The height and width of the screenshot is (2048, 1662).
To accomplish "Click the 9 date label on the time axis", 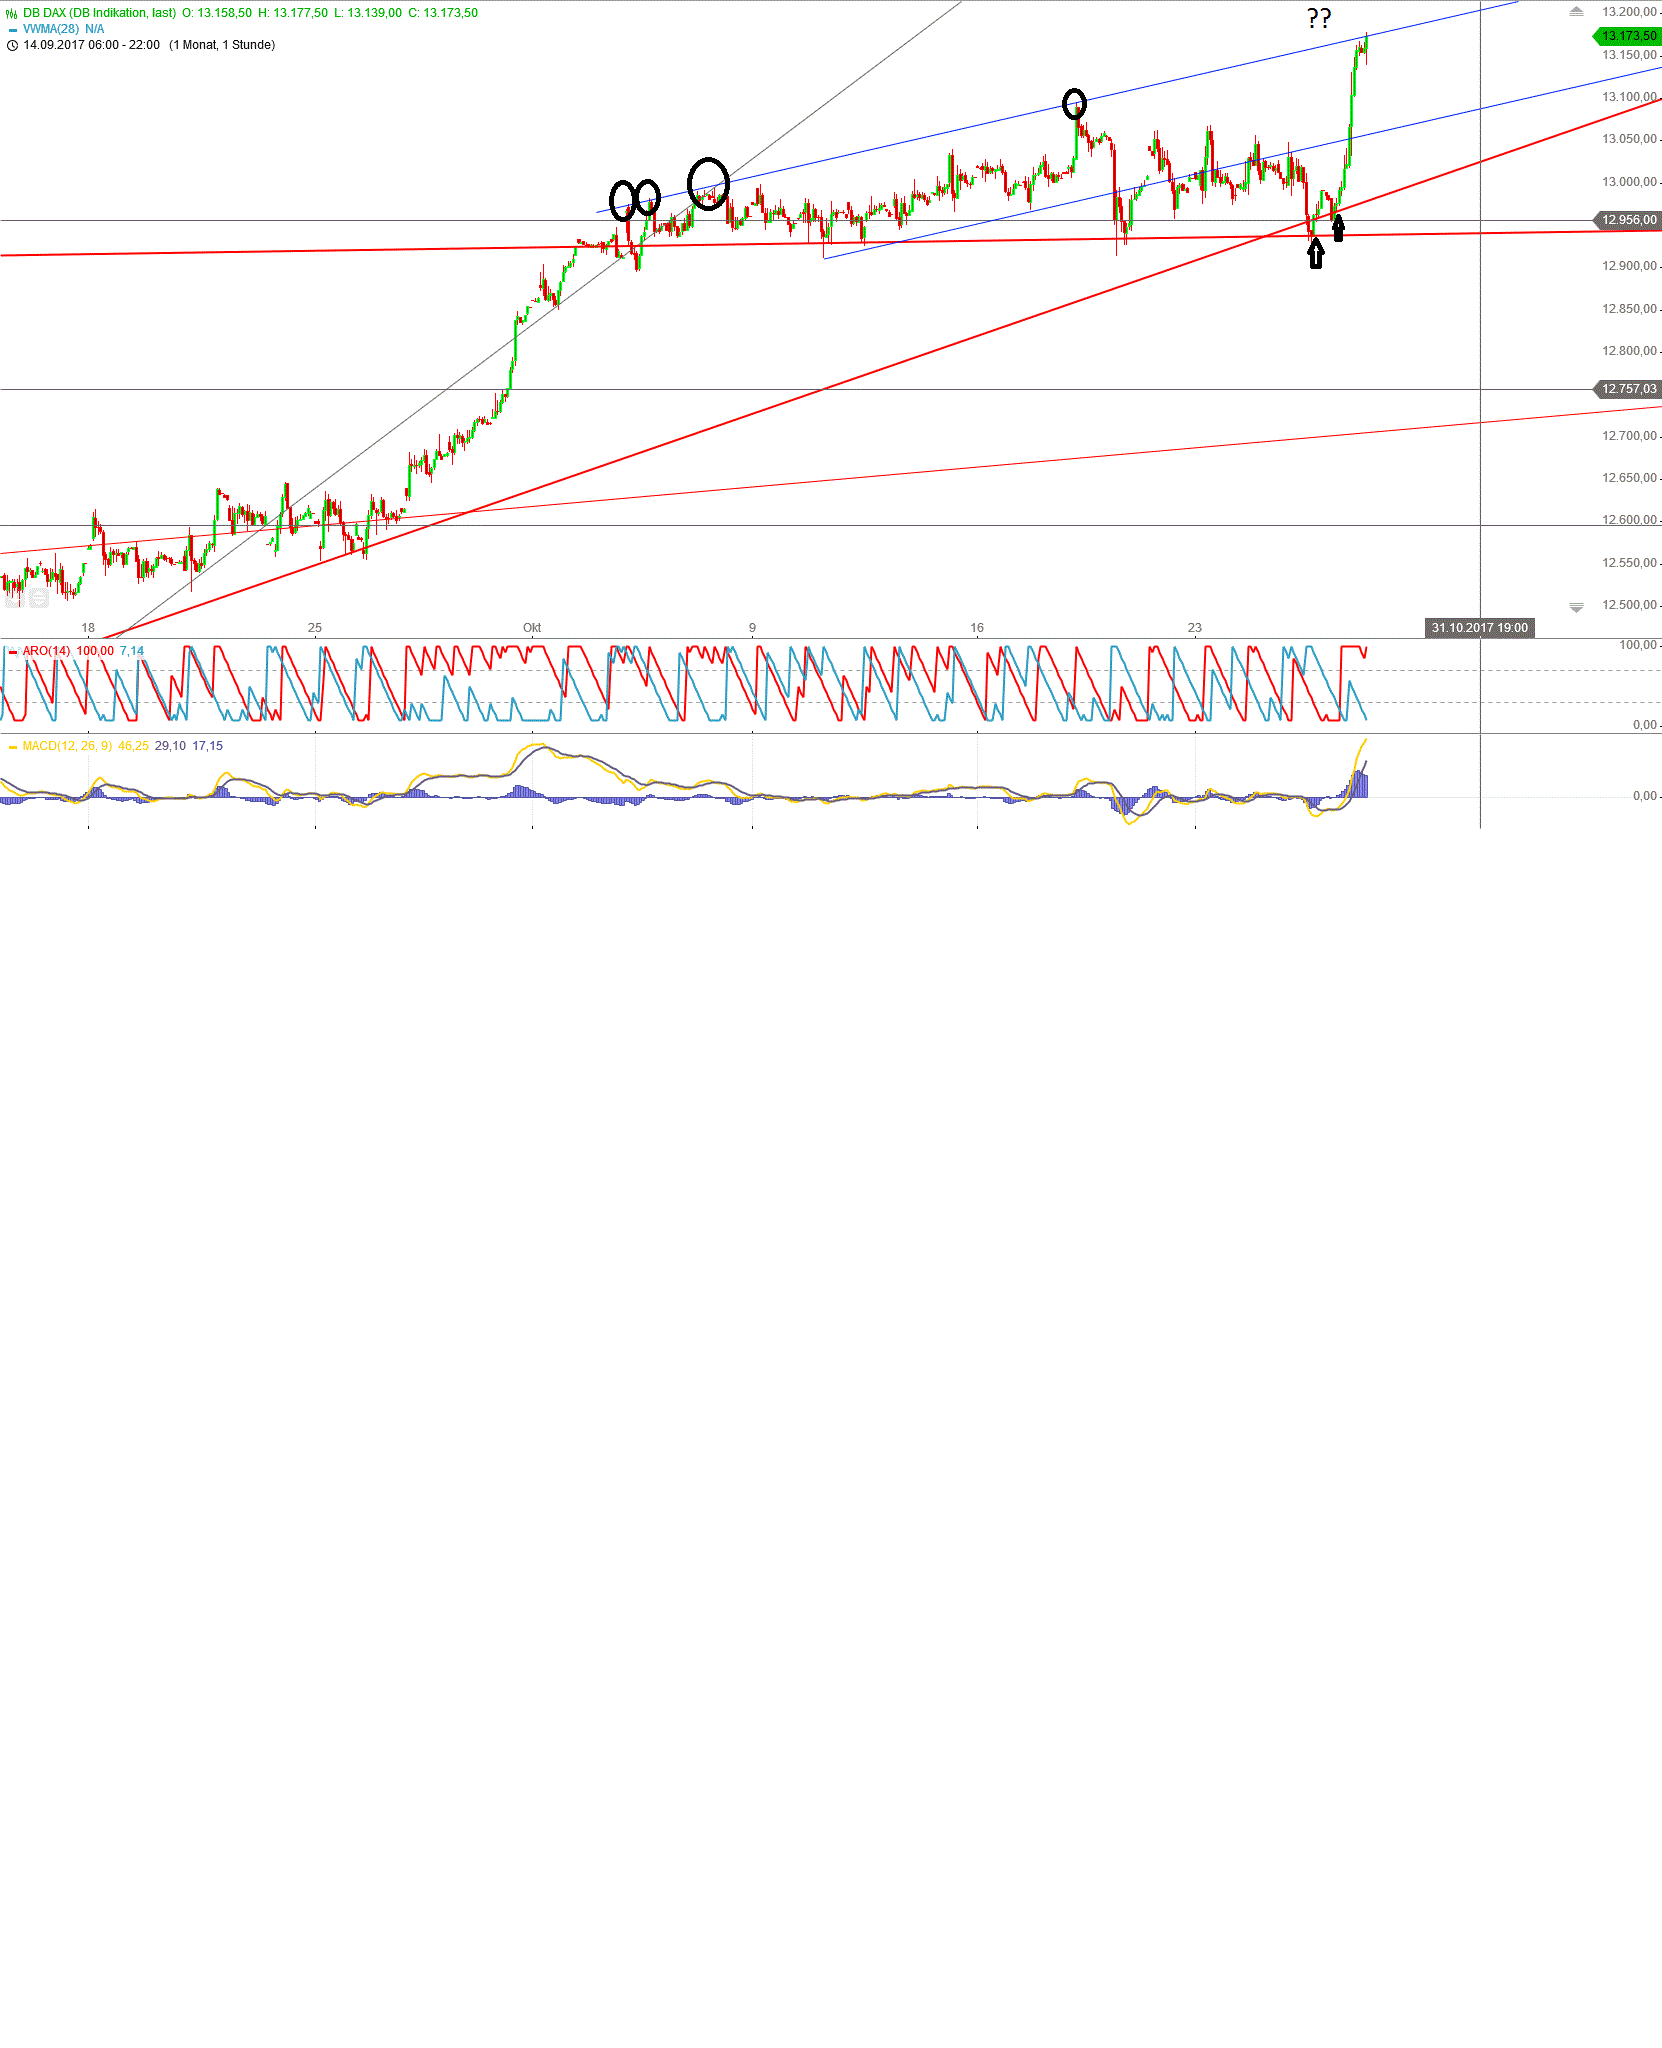I will coord(752,628).
